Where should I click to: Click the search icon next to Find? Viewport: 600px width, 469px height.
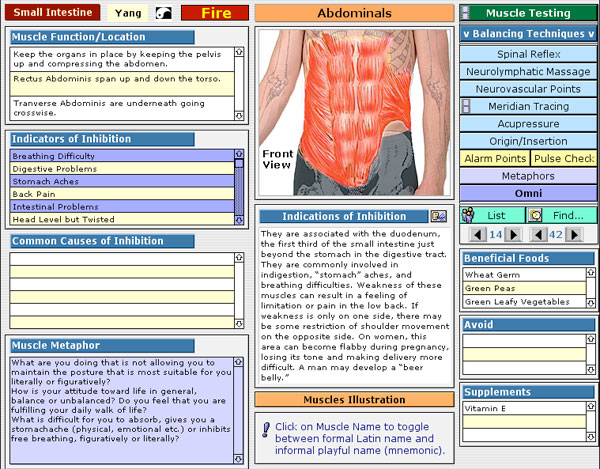coord(535,215)
